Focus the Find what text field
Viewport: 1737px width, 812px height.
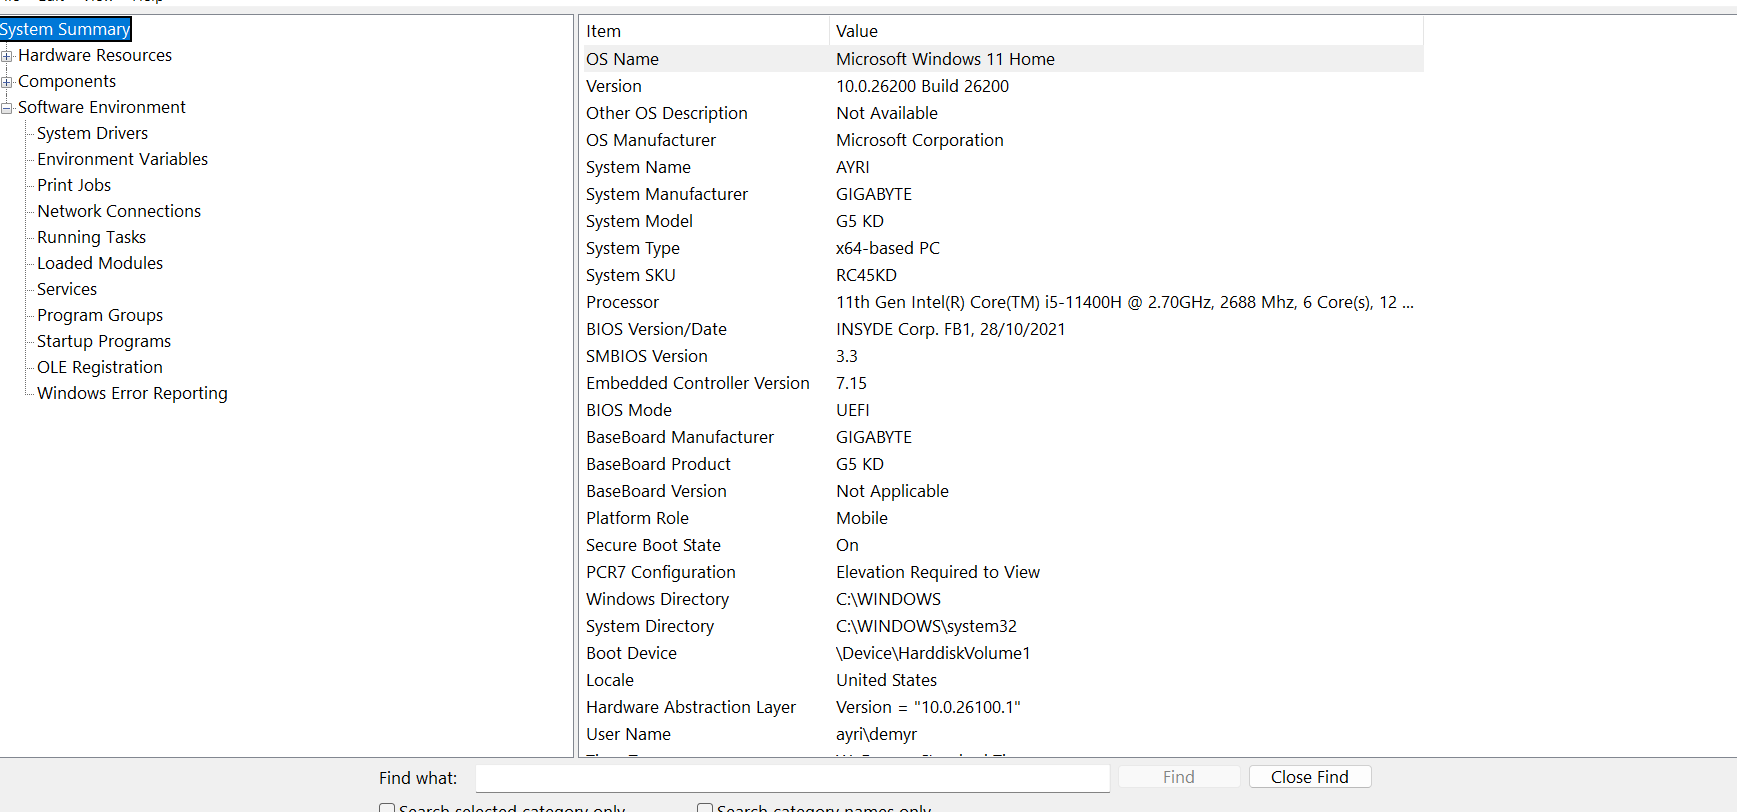pos(792,778)
